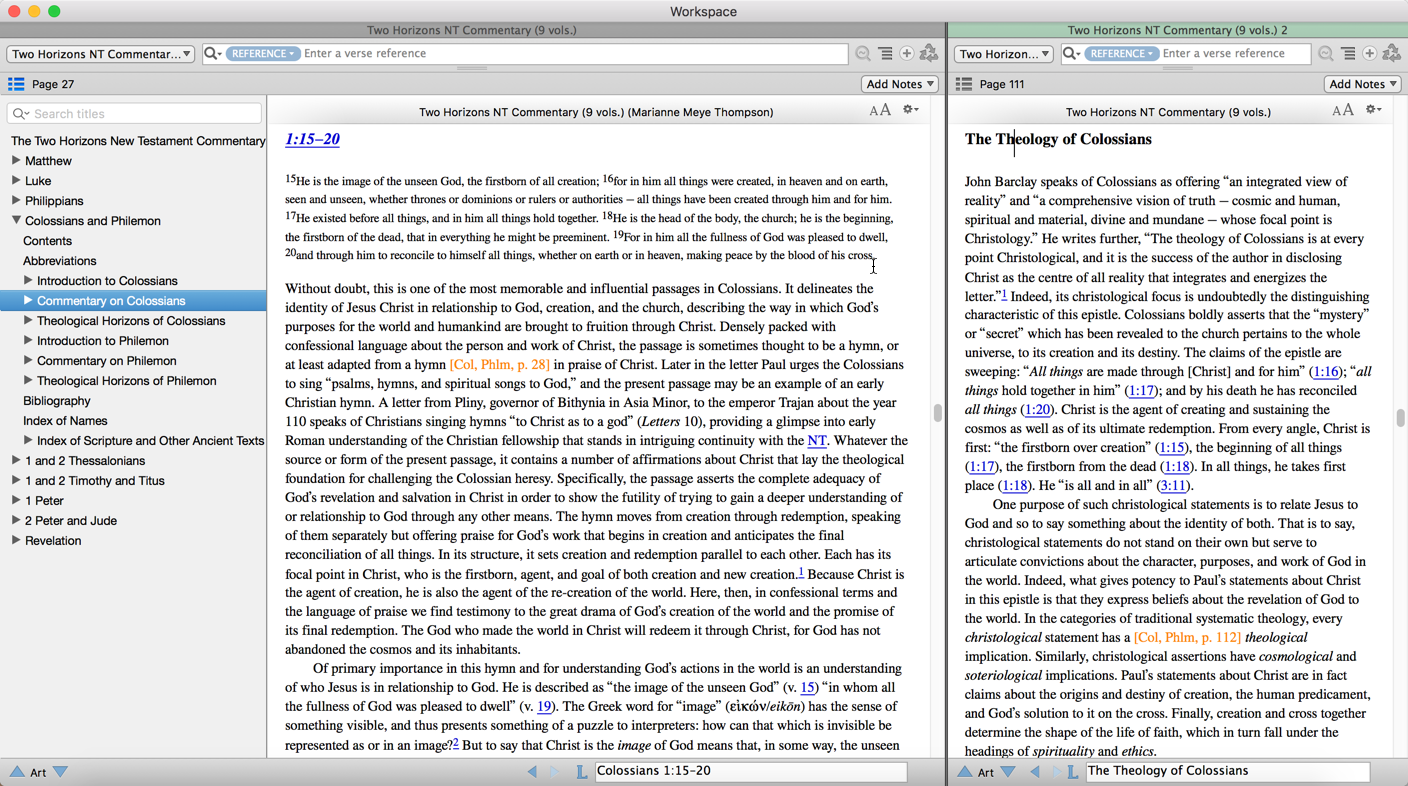Open search options magnifier in left pane verse field

point(213,53)
